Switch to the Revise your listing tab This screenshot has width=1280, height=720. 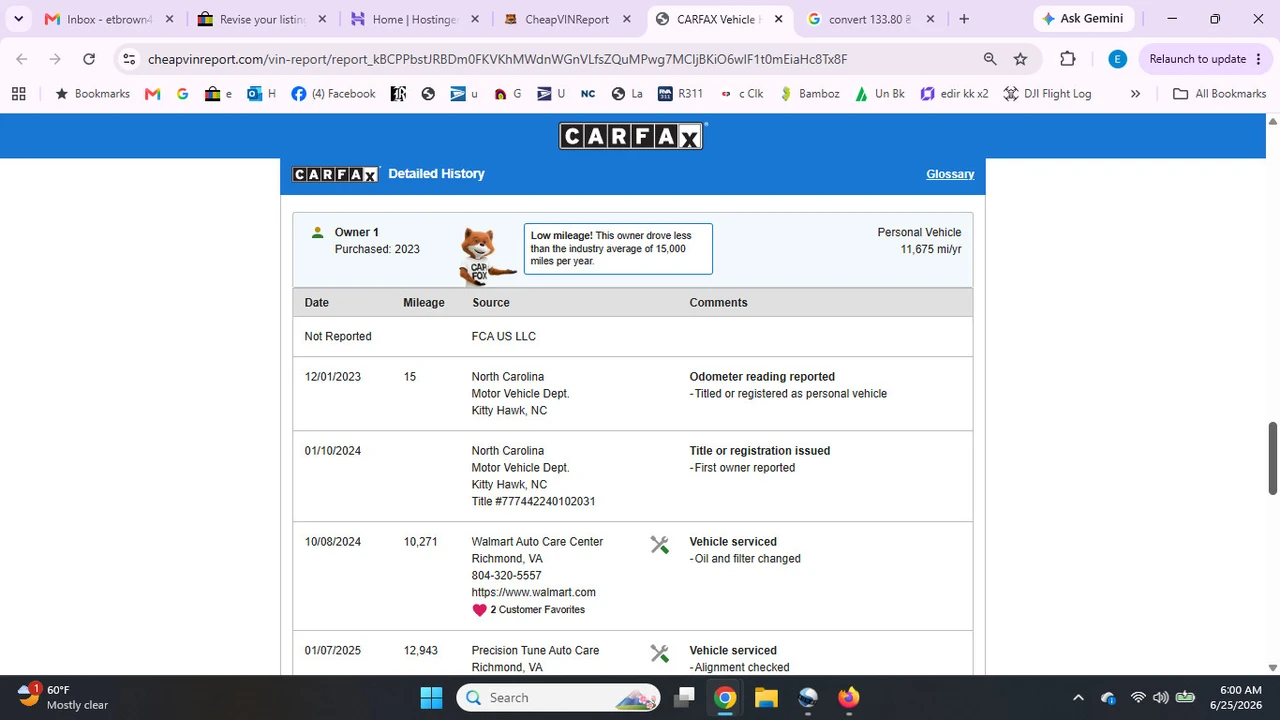[x=262, y=19]
